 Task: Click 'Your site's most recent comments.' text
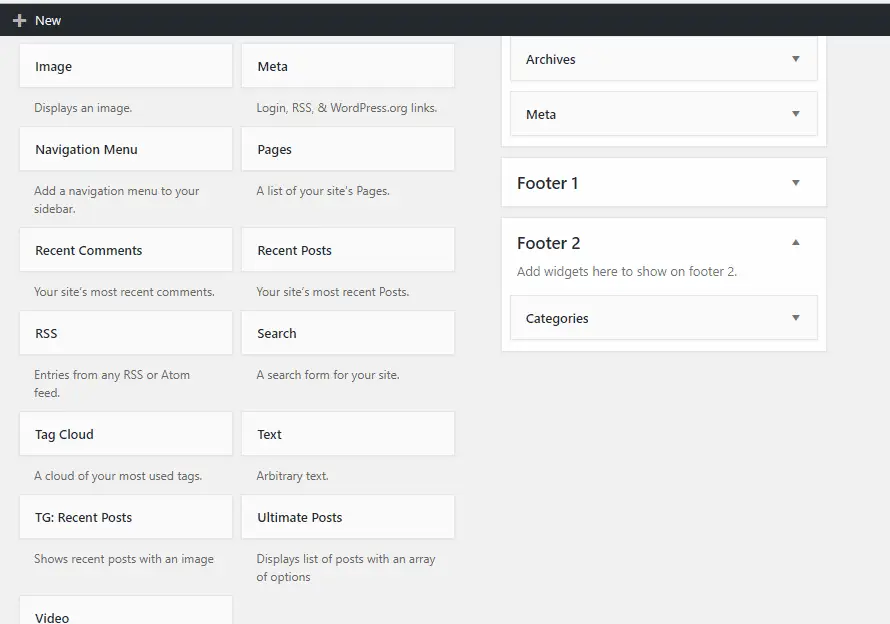124,292
